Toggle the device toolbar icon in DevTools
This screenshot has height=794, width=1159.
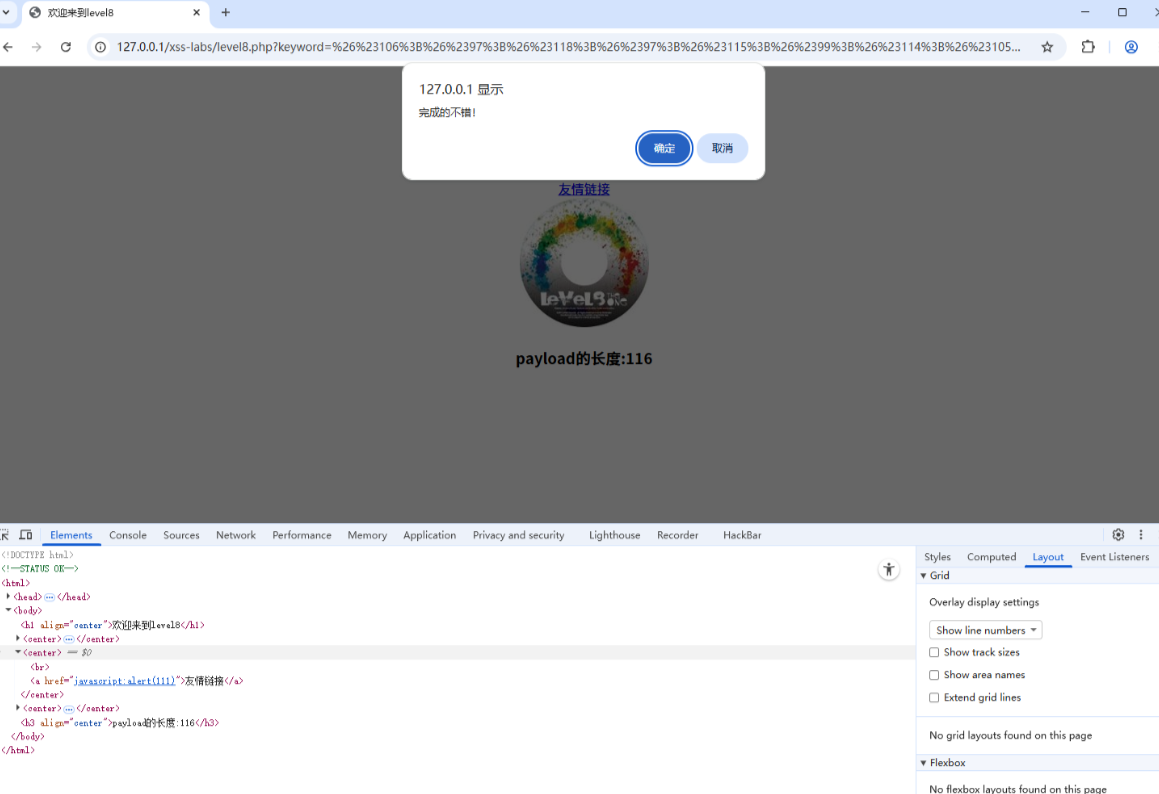26,535
